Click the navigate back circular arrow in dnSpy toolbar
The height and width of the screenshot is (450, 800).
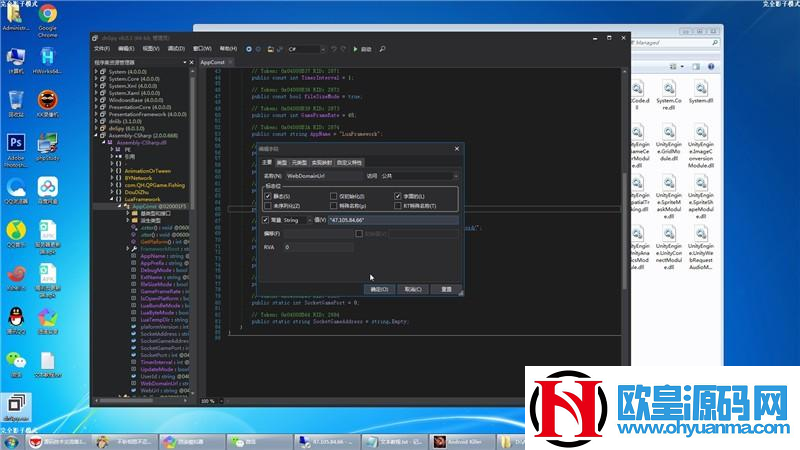coord(249,49)
